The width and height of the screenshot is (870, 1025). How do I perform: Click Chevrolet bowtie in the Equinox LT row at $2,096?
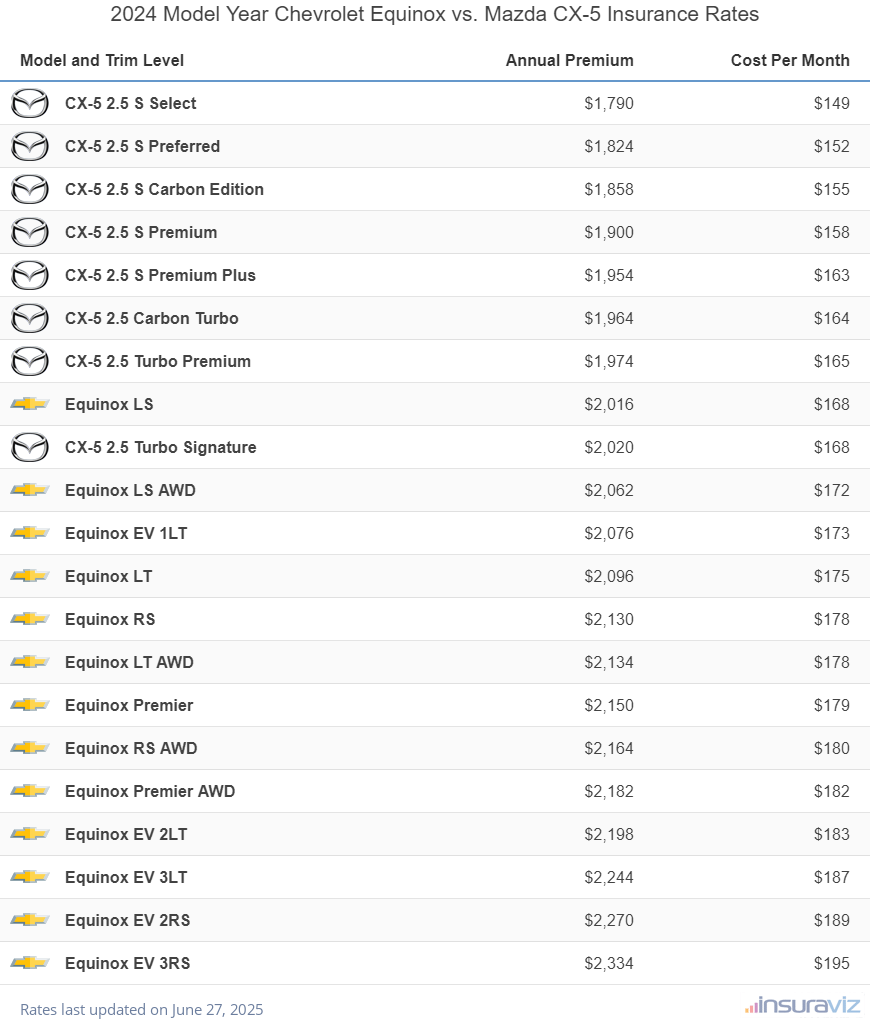[x=30, y=576]
